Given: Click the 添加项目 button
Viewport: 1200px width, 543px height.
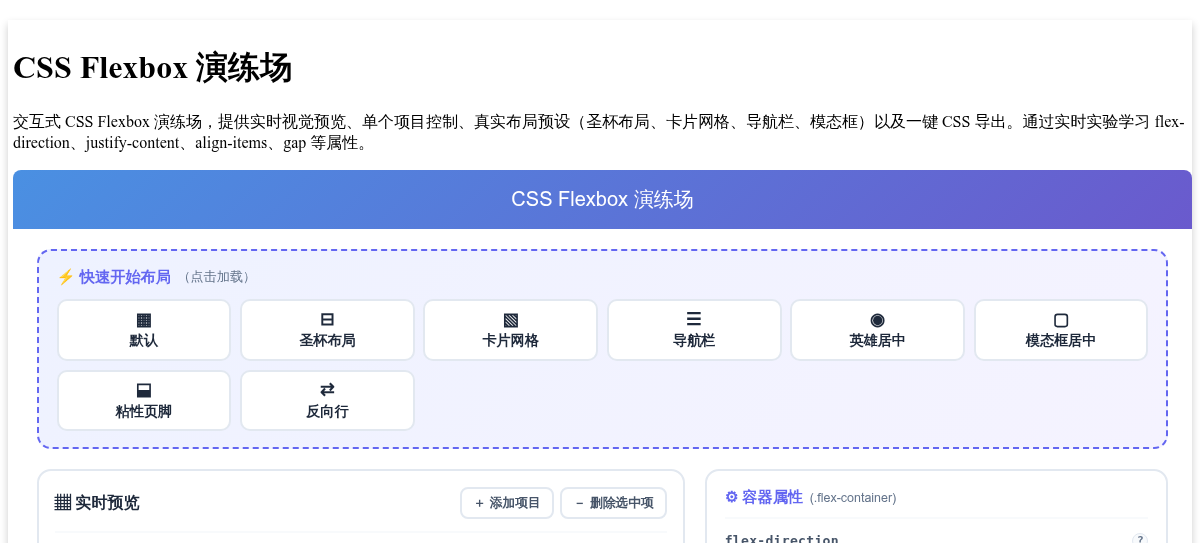Looking at the screenshot, I should 507,503.
